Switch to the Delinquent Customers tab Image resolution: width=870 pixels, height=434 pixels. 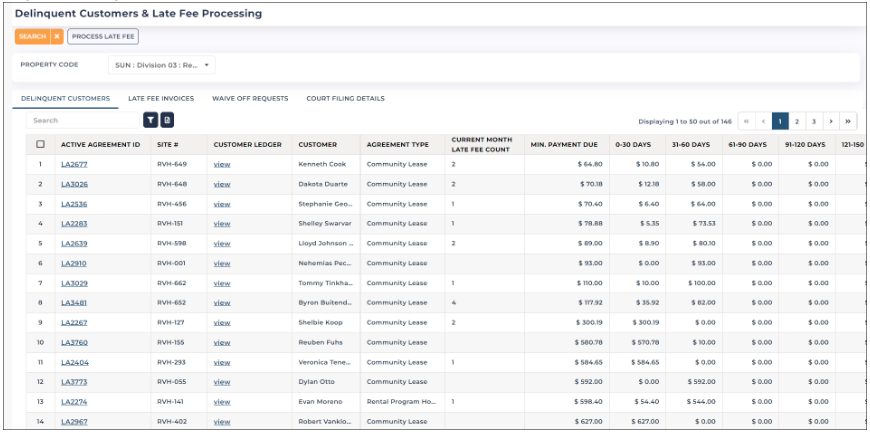coord(65,99)
